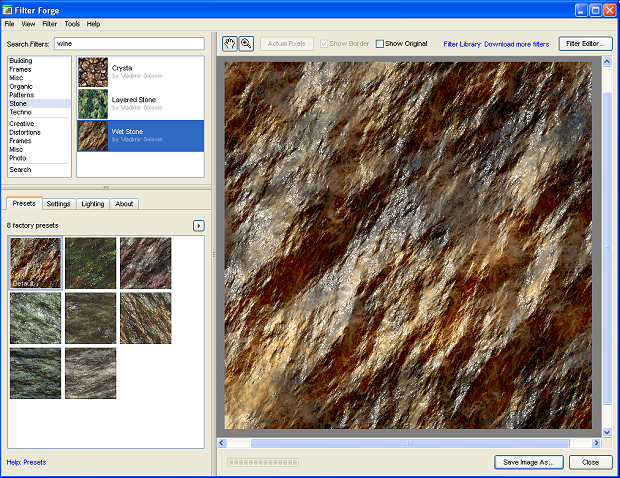Toggle the Show Border checkbox
The height and width of the screenshot is (478, 620).
click(x=324, y=43)
